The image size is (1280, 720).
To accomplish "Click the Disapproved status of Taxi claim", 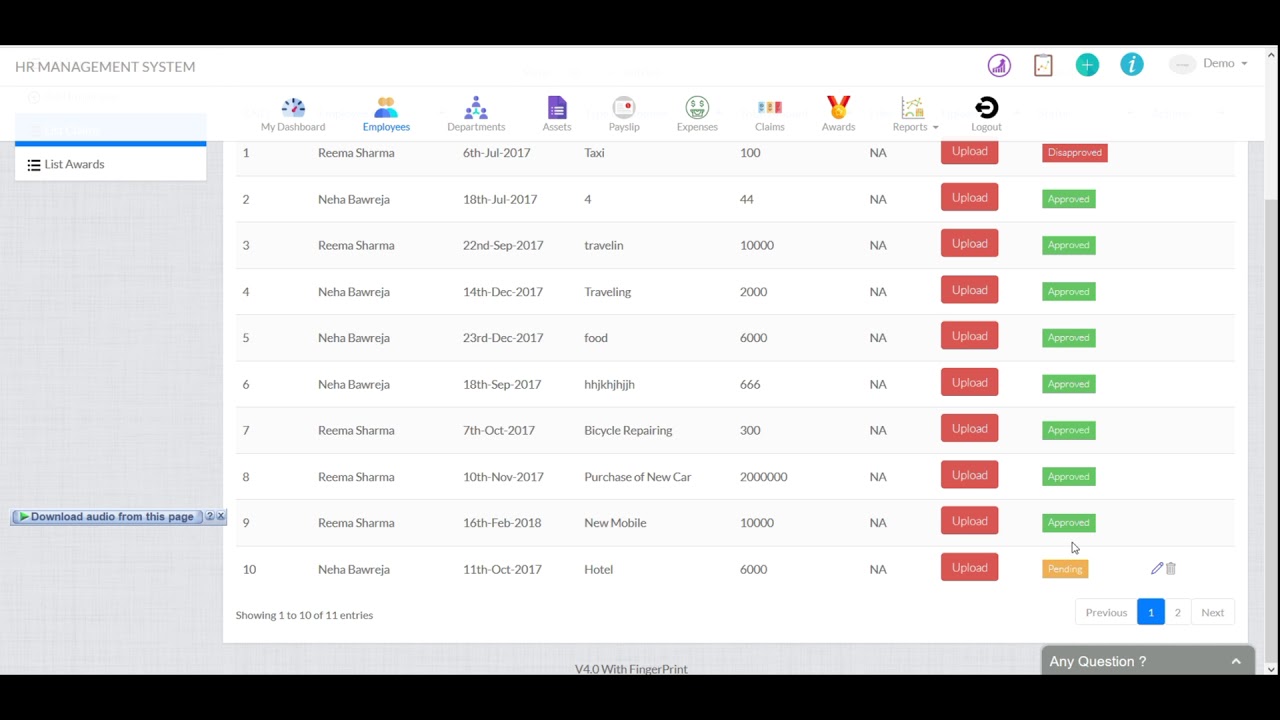I will [1075, 153].
